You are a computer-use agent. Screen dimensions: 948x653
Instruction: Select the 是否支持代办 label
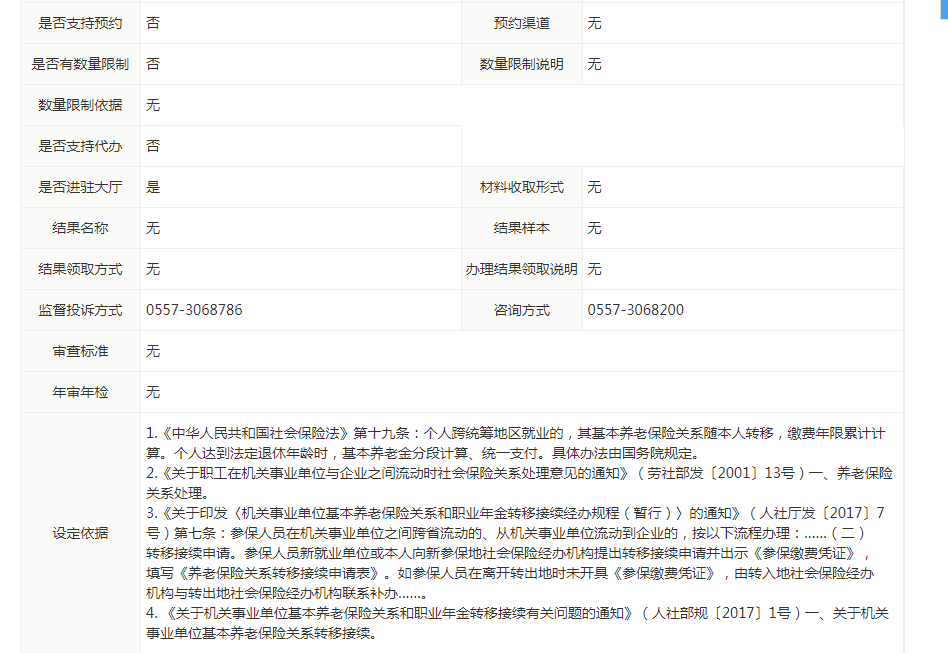tap(80, 146)
